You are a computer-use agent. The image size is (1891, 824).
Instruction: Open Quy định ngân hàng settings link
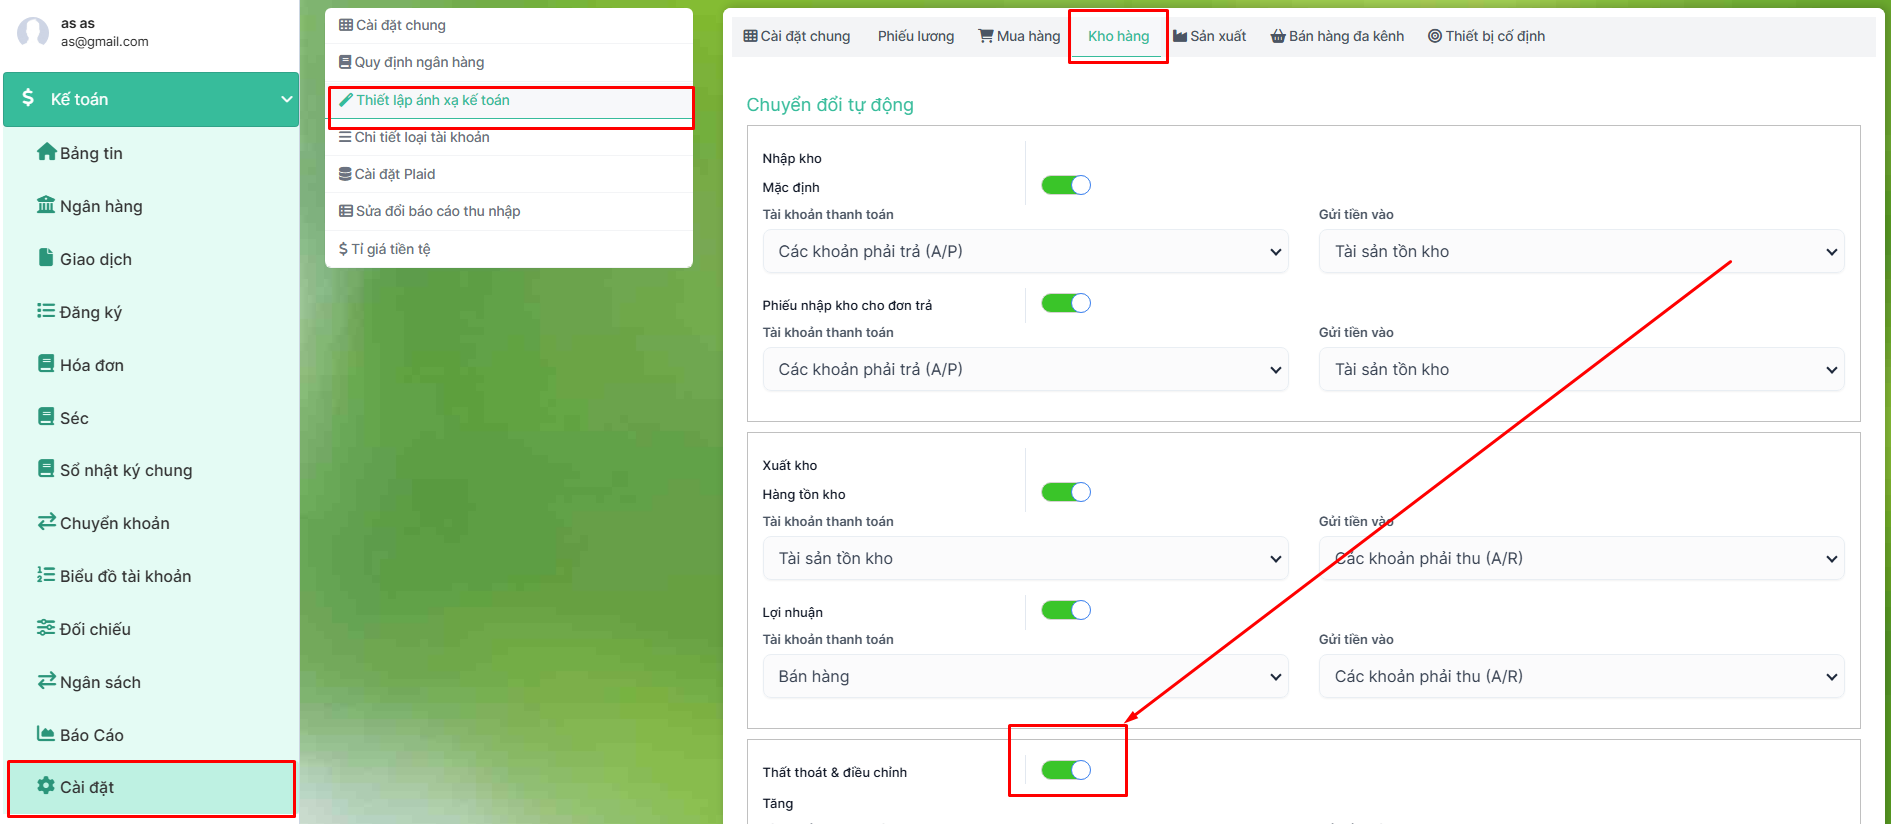(x=419, y=62)
